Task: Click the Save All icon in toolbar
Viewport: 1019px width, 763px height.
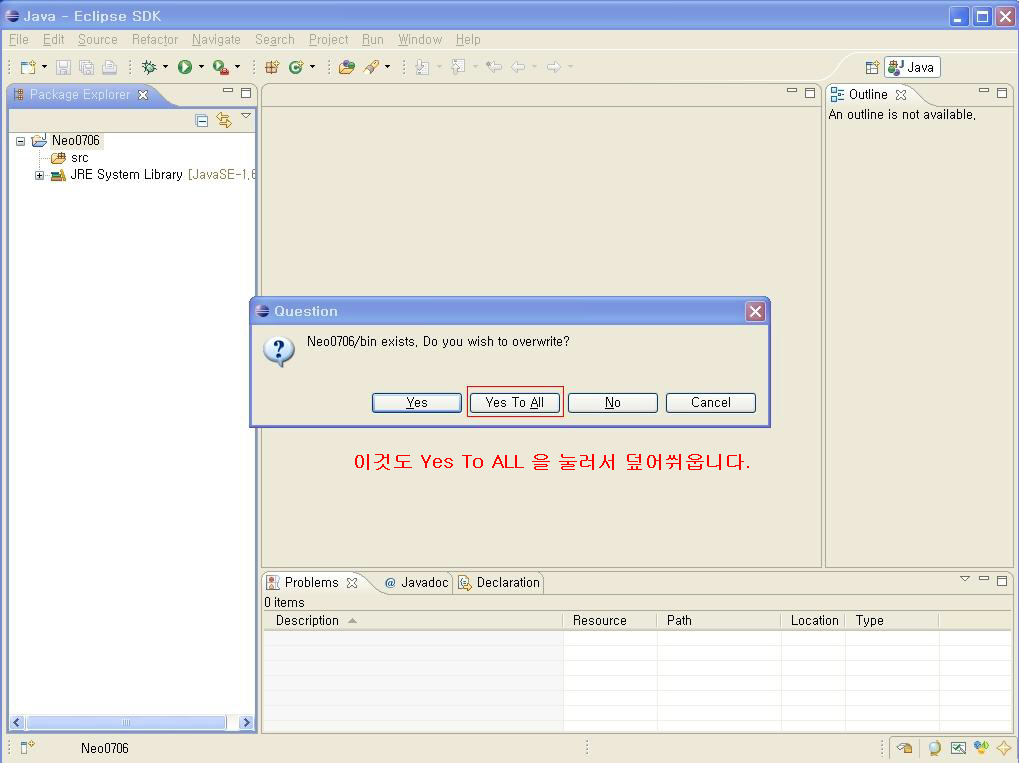Action: (x=86, y=67)
